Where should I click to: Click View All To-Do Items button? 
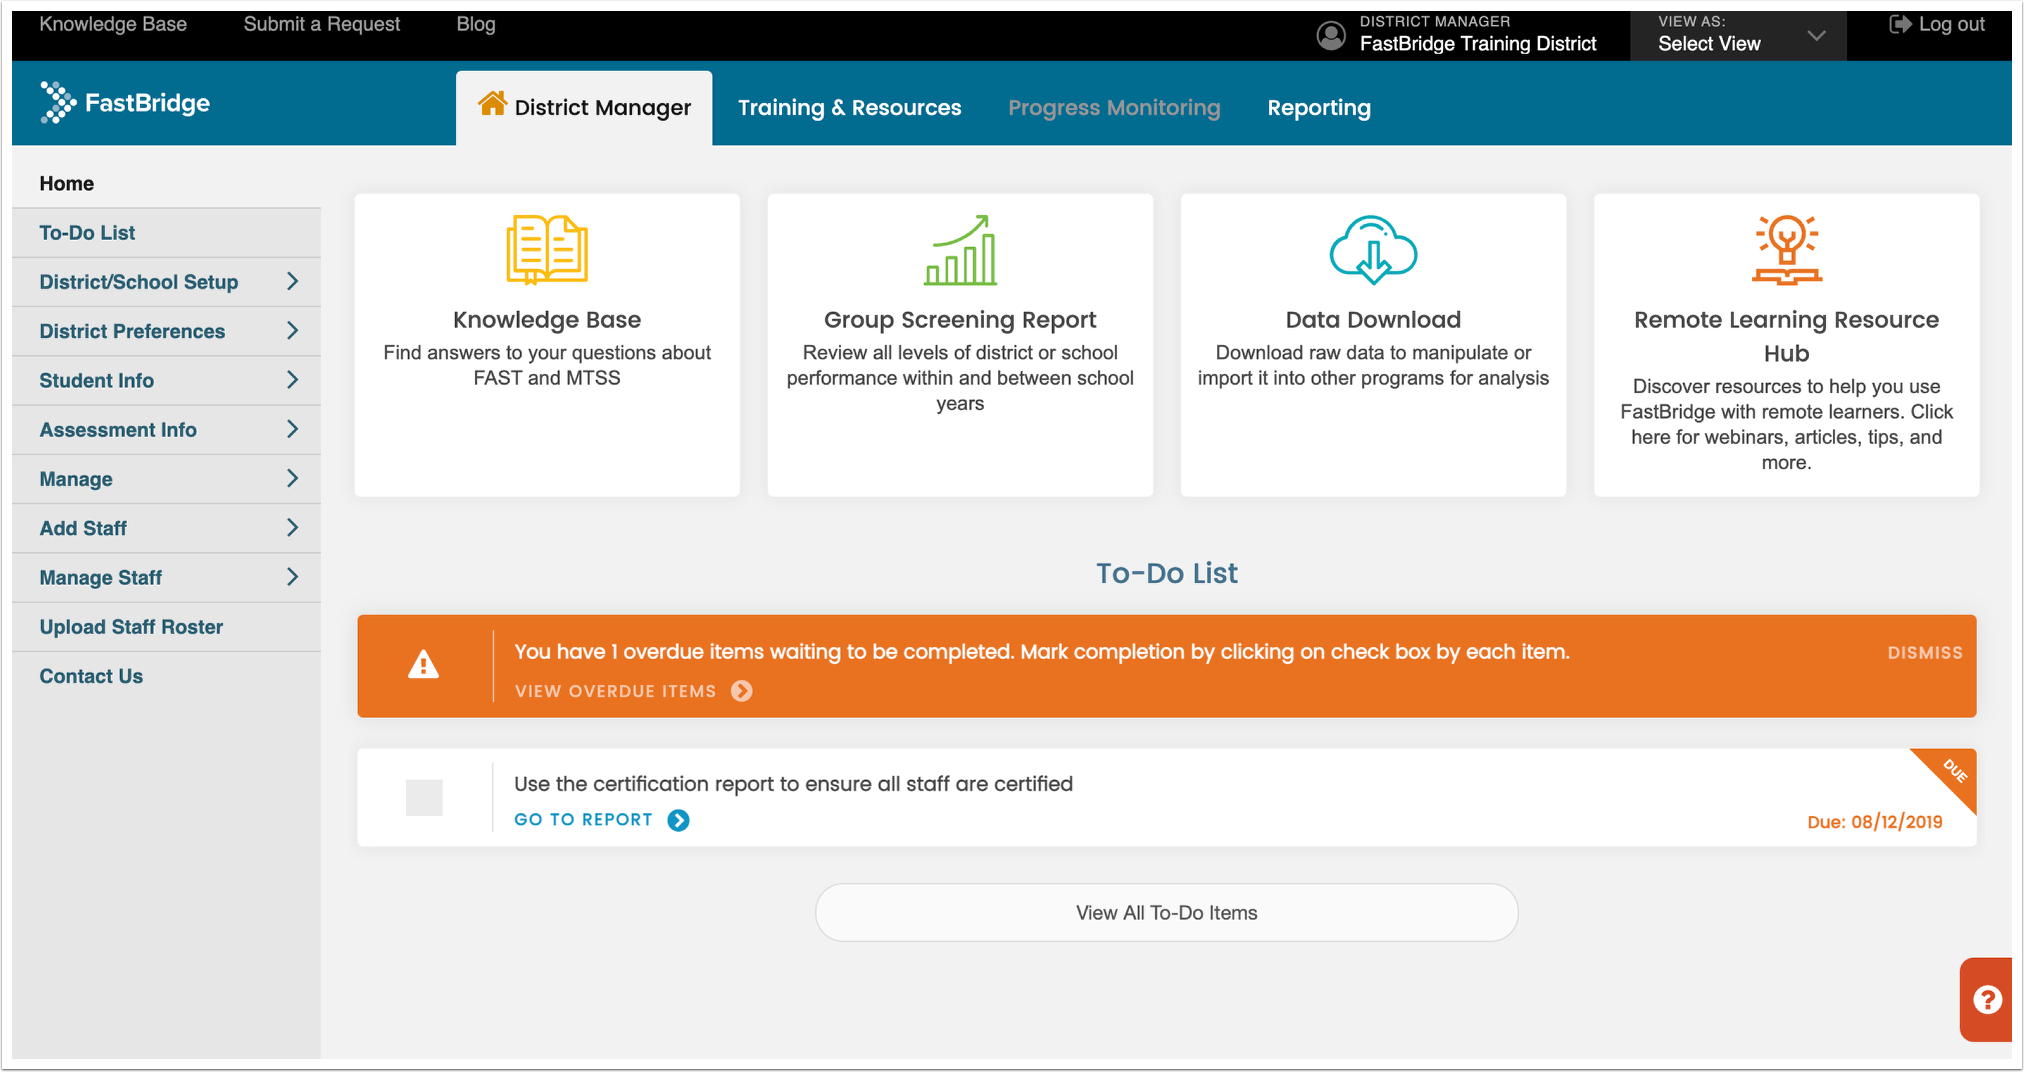click(1167, 913)
